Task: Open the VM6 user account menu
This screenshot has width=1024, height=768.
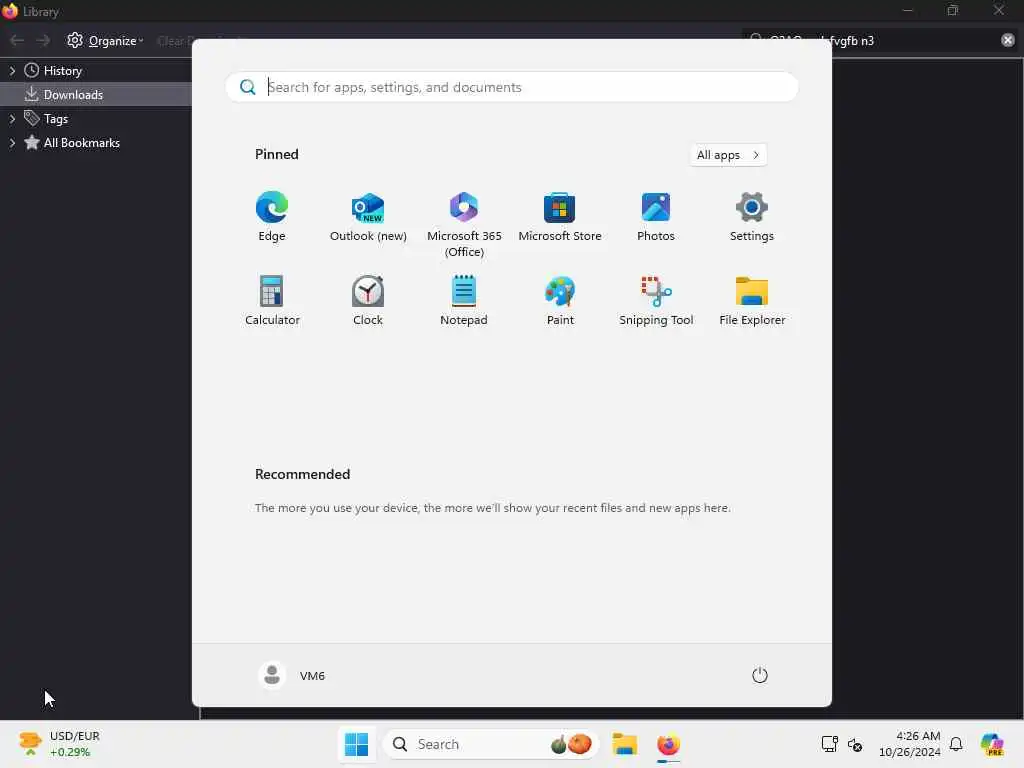Action: point(292,675)
